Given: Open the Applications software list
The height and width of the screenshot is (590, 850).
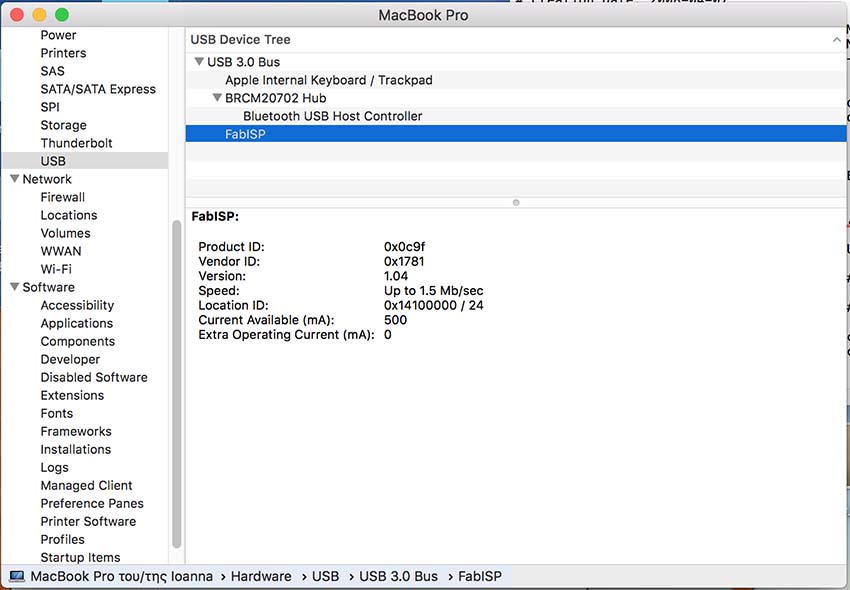Looking at the screenshot, I should point(77,323).
